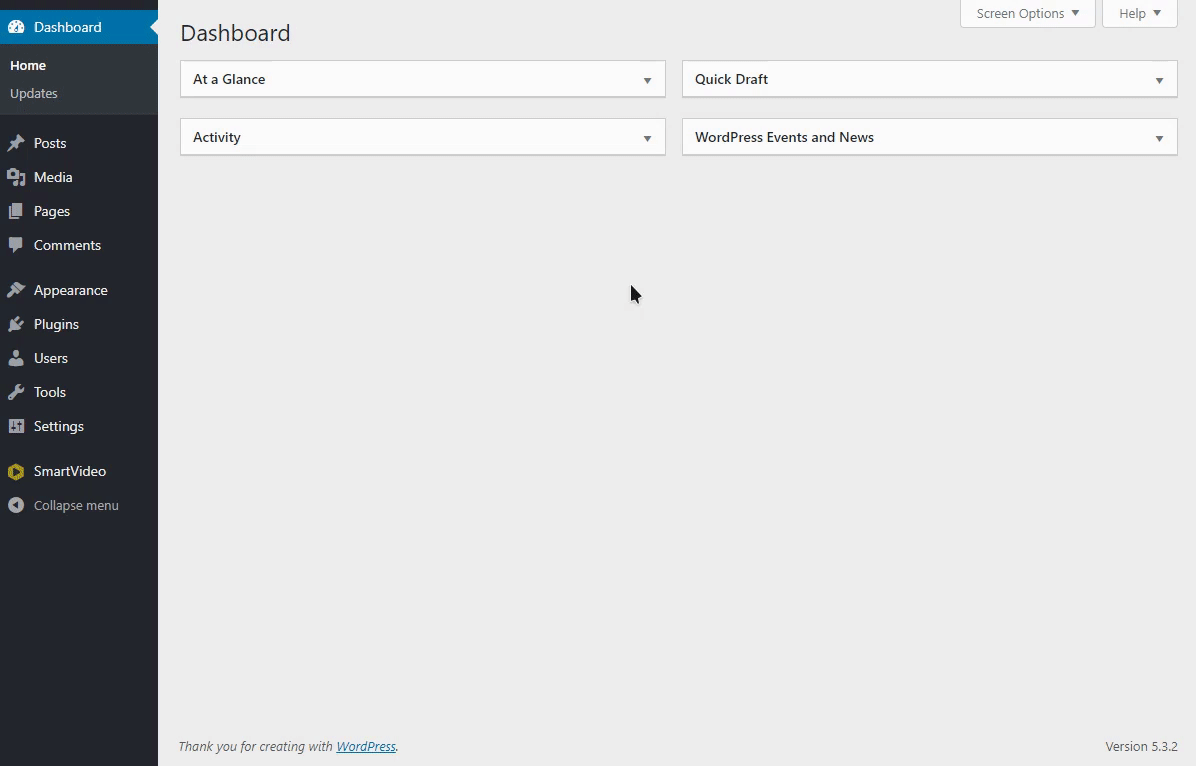Click the Posts pushpin icon
This screenshot has height=766, width=1196.
coord(16,143)
